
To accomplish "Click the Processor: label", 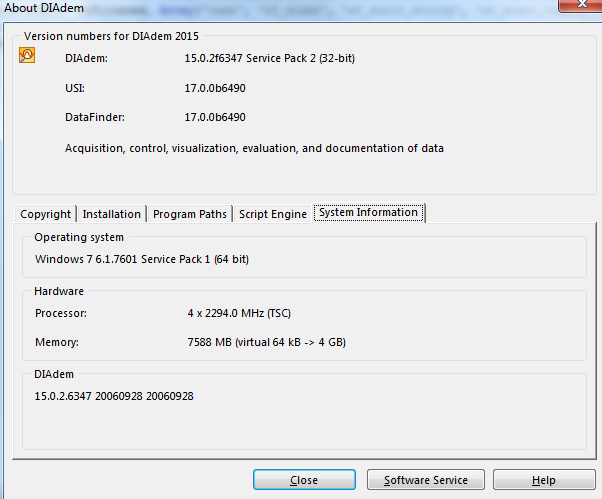I will (x=61, y=313).
